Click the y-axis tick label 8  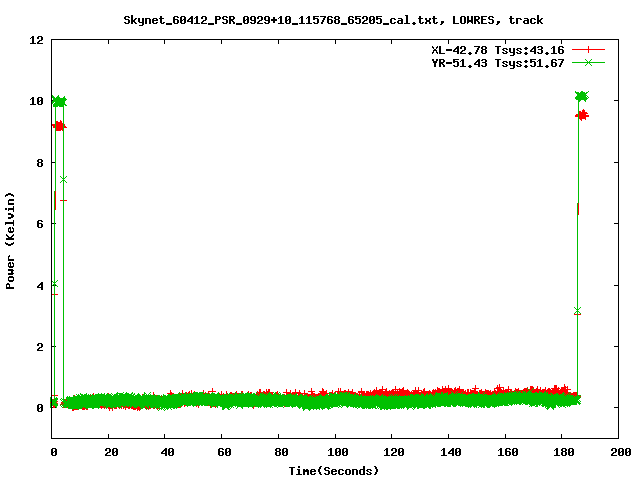pos(40,163)
